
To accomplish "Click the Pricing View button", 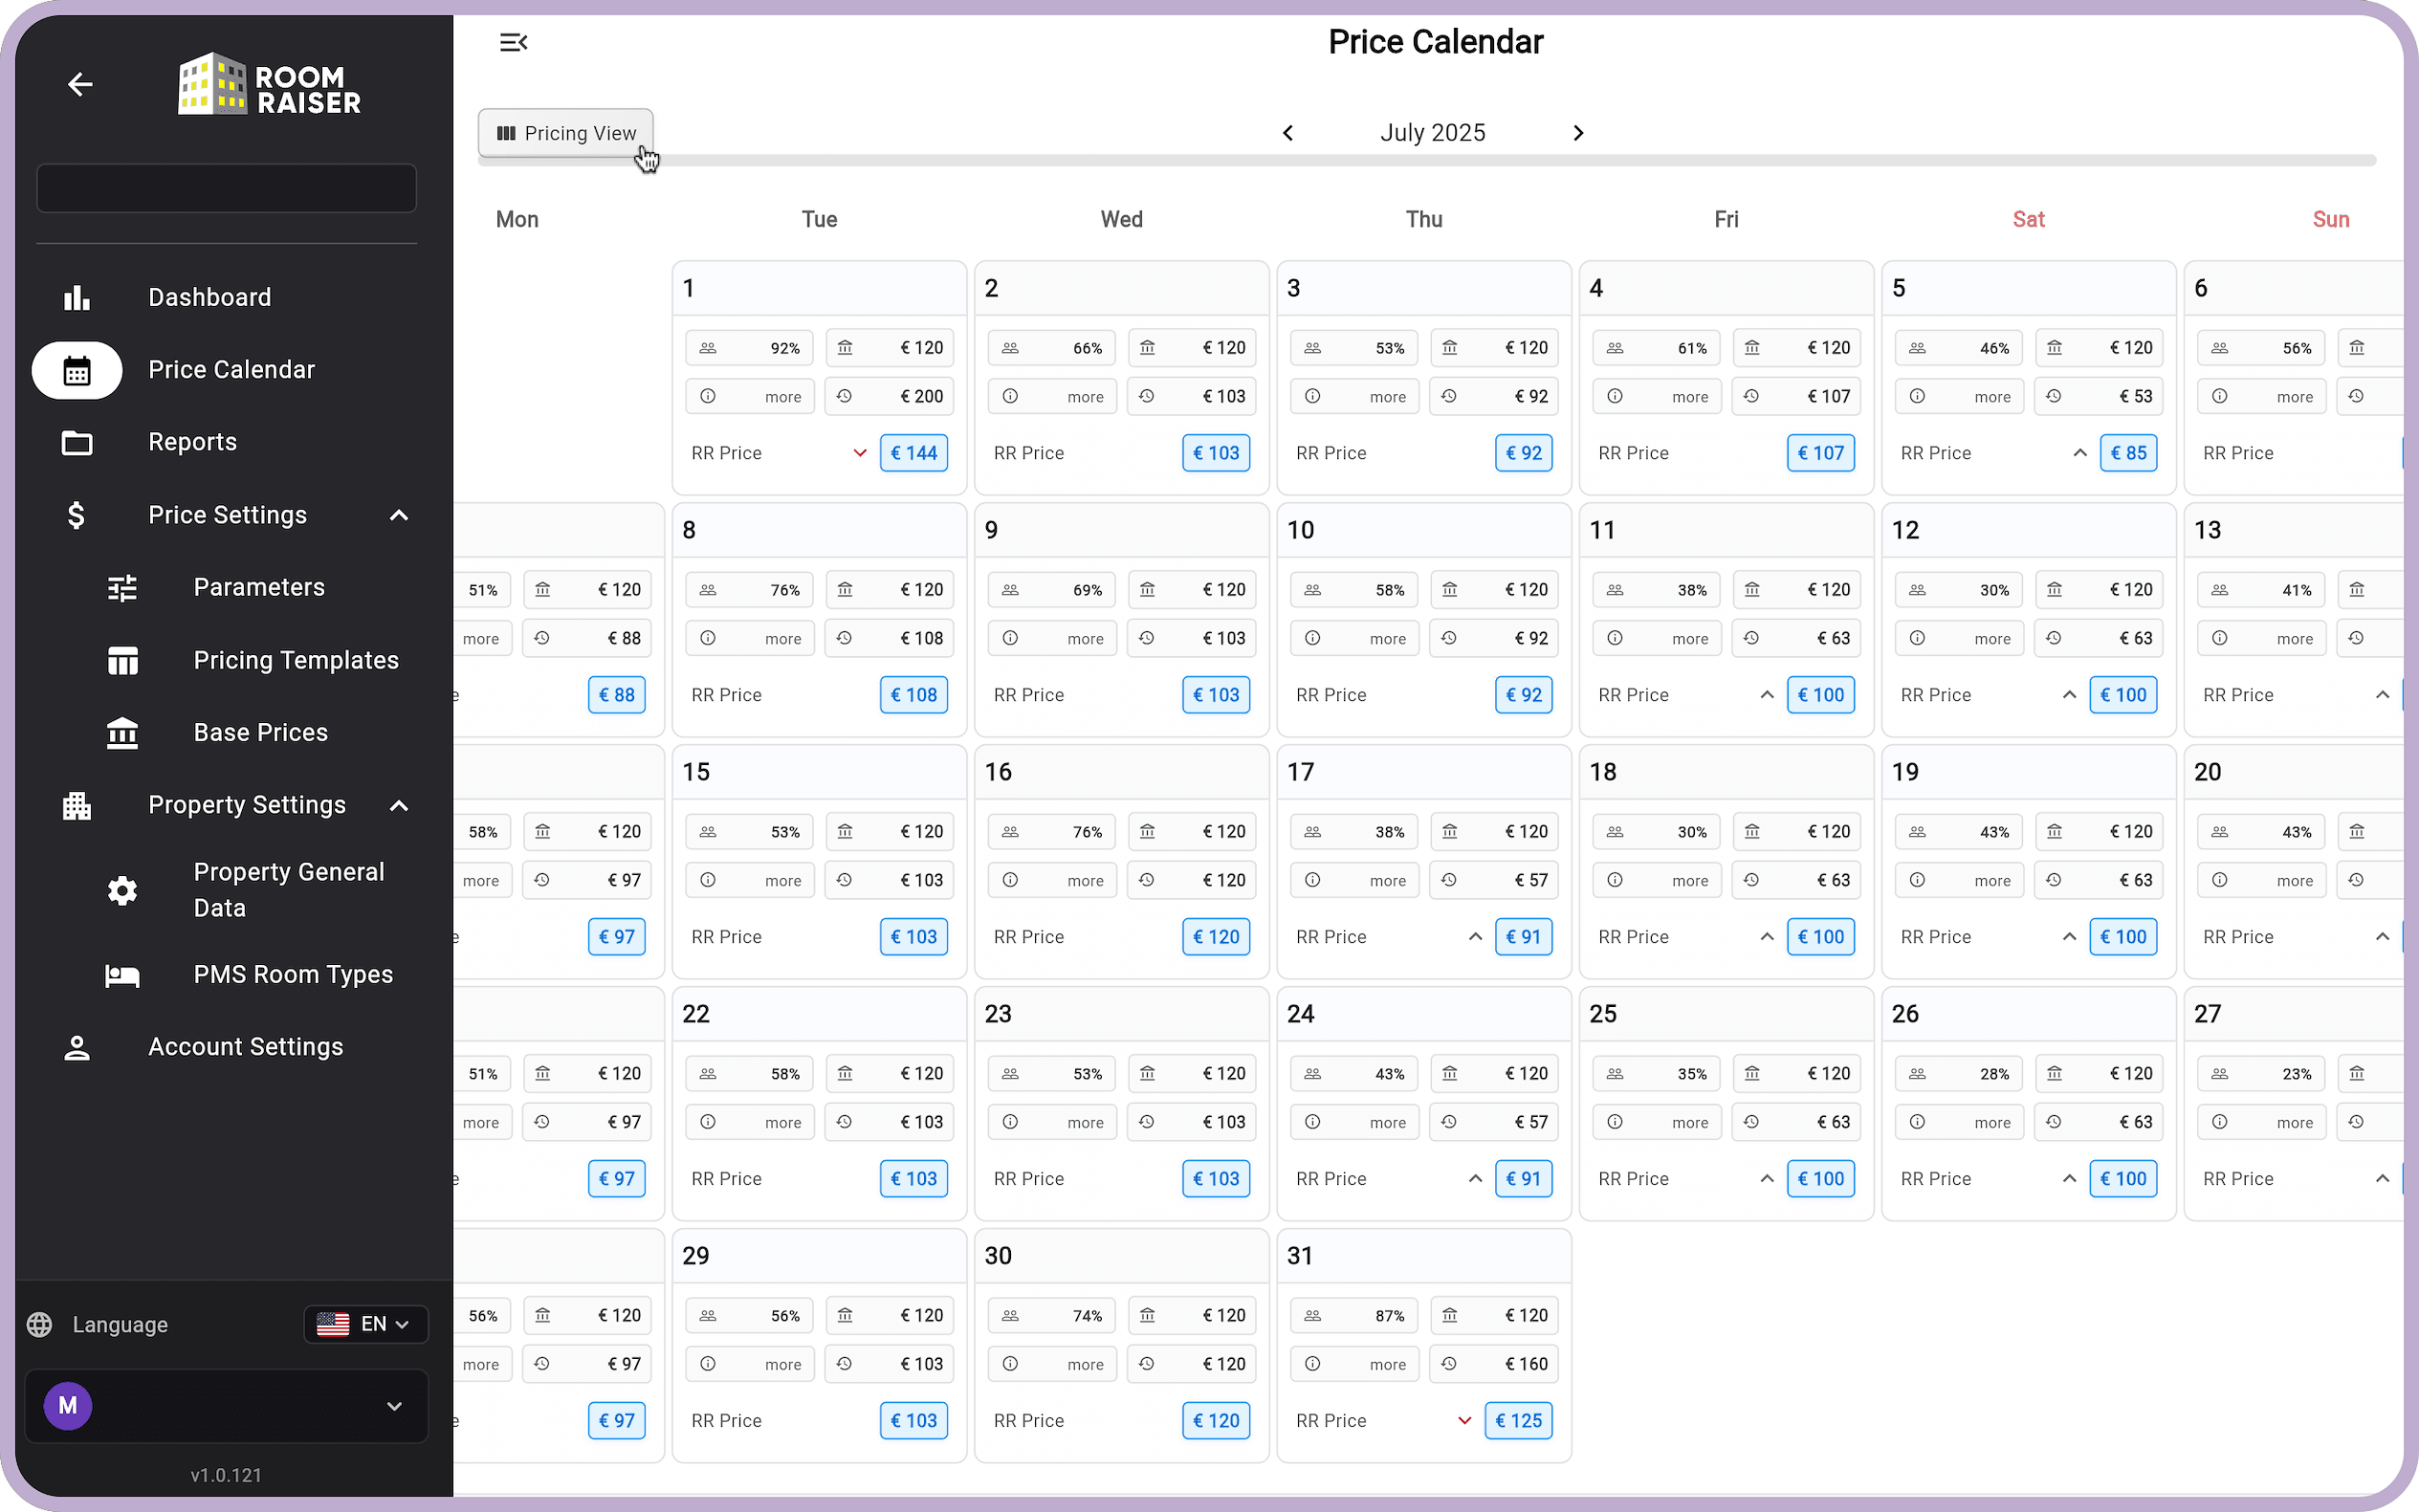I will (x=566, y=133).
